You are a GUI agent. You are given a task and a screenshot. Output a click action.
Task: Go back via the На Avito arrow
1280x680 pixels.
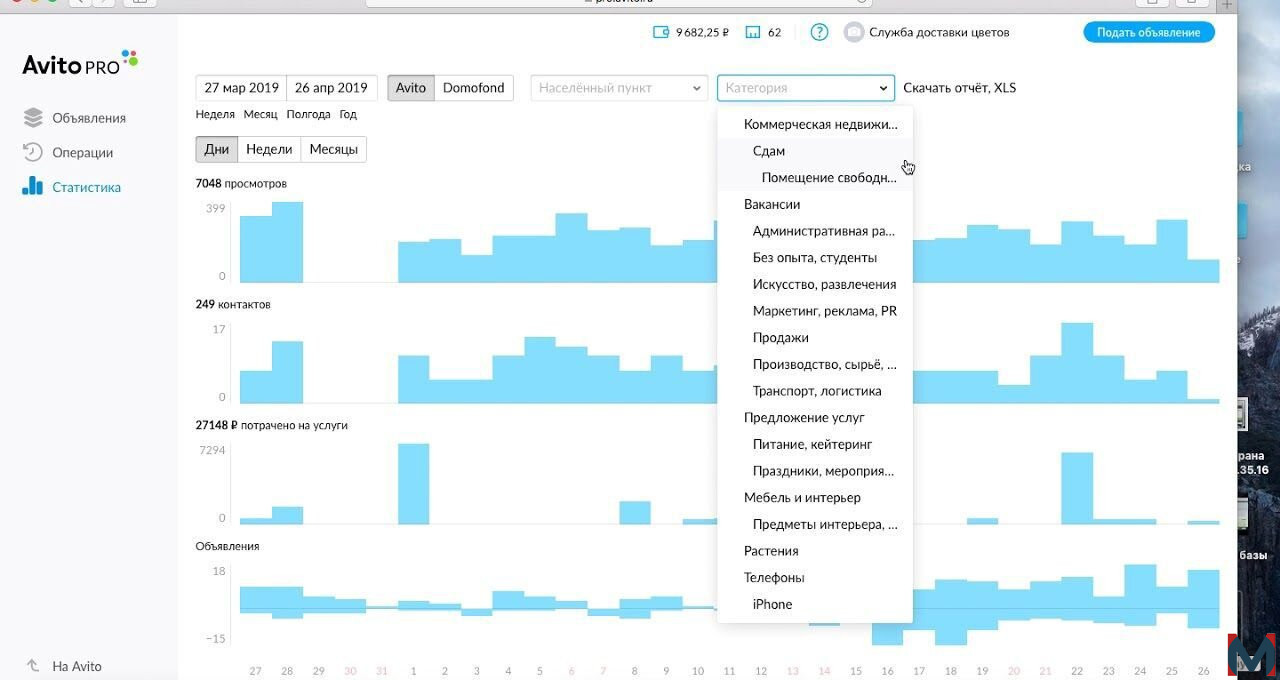(x=64, y=666)
